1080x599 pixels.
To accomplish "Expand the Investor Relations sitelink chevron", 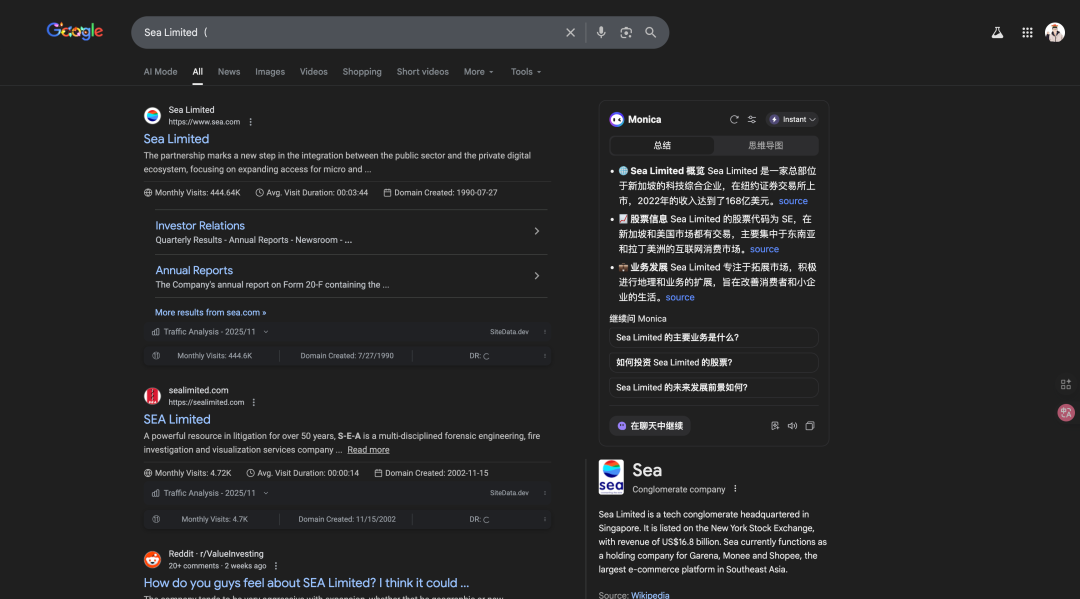I will [x=537, y=231].
